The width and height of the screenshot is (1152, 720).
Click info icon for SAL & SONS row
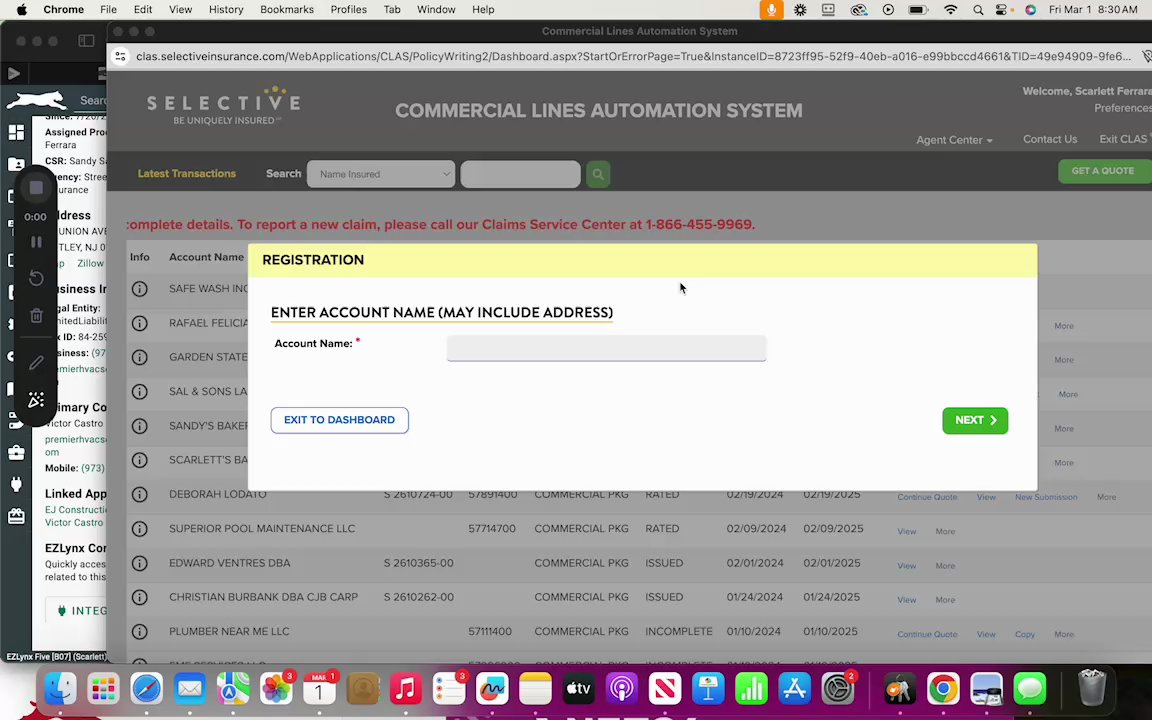point(140,392)
